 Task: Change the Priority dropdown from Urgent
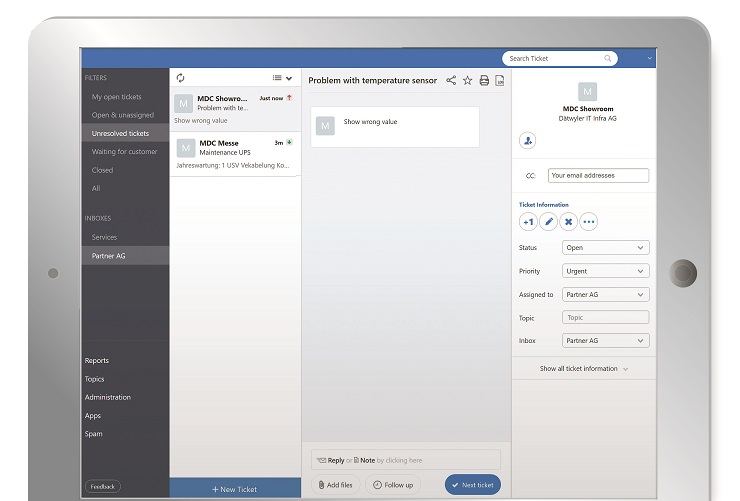[x=606, y=271]
